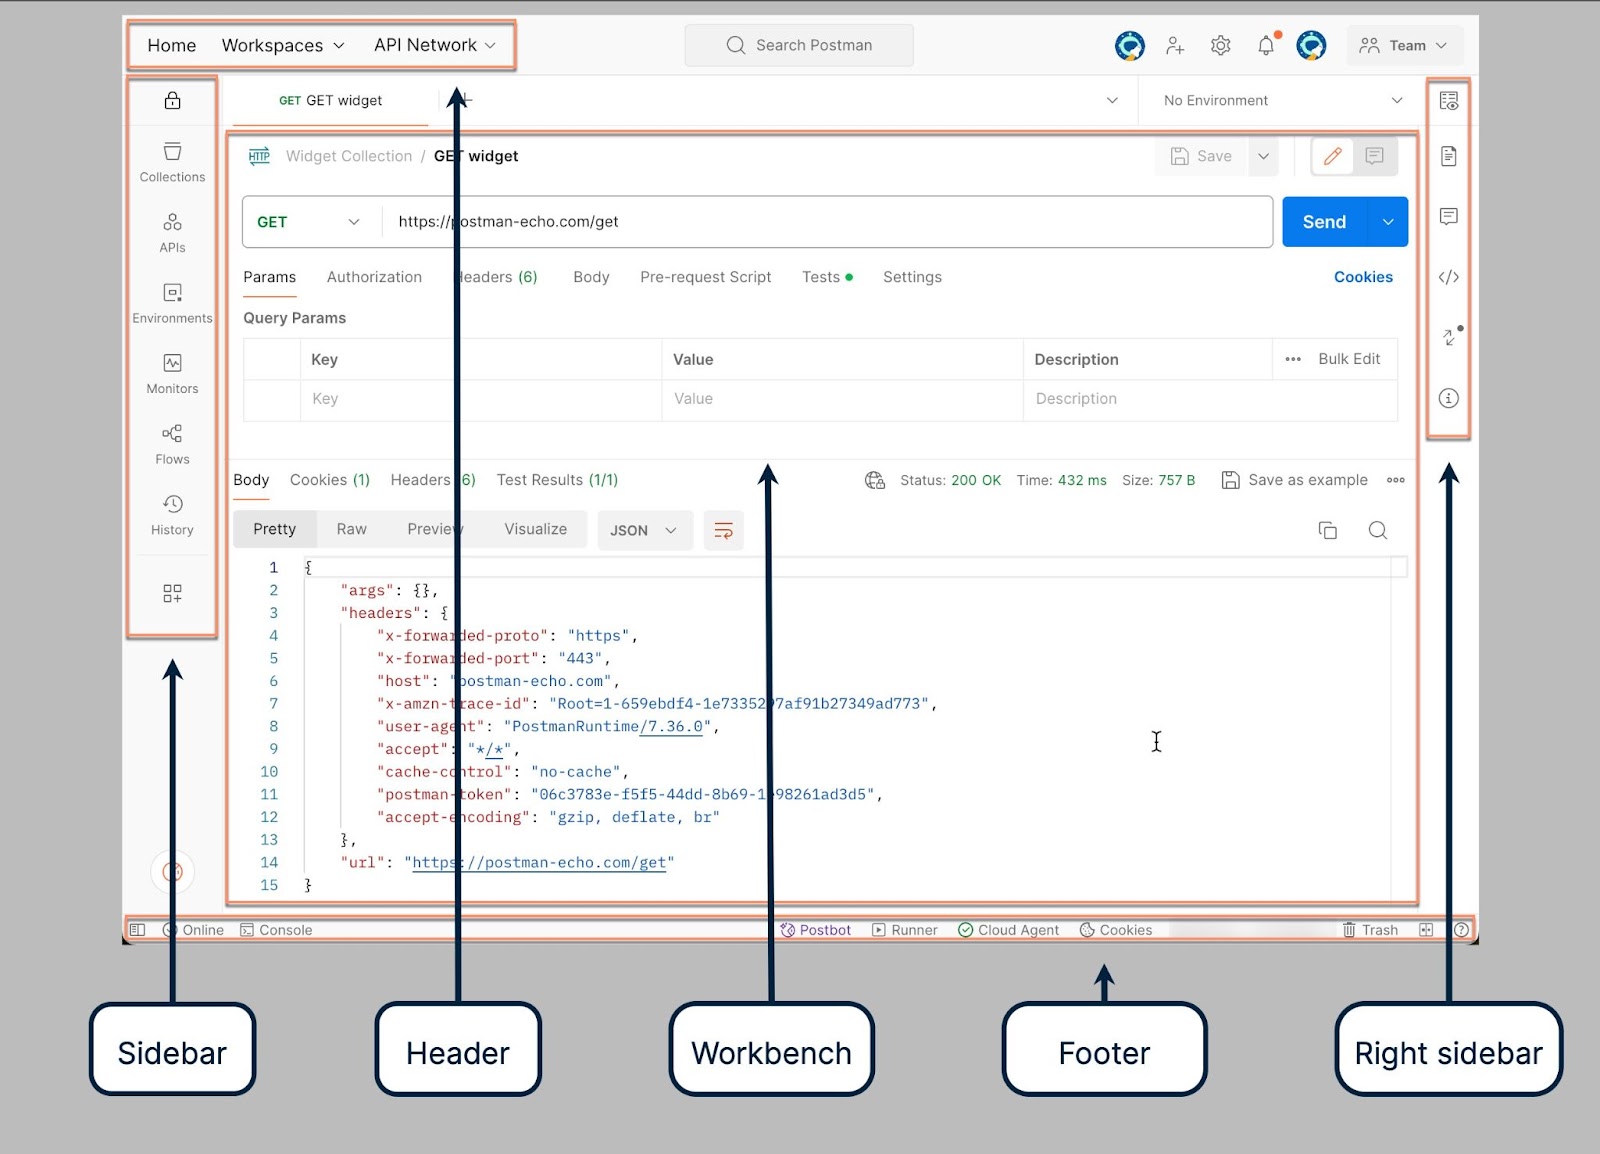Image resolution: width=1600 pixels, height=1154 pixels.
Task: Click the blue Send button
Action: click(x=1324, y=222)
